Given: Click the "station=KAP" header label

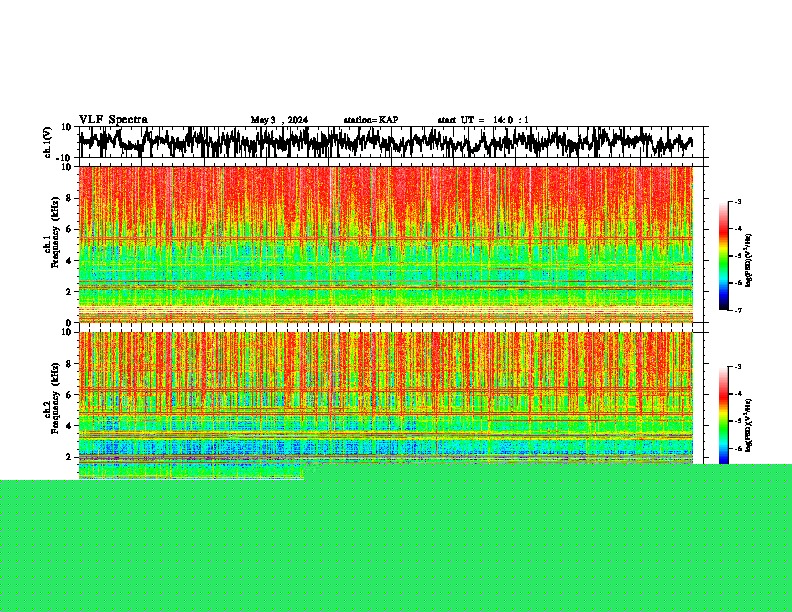Looking at the screenshot, I should coord(371,120).
